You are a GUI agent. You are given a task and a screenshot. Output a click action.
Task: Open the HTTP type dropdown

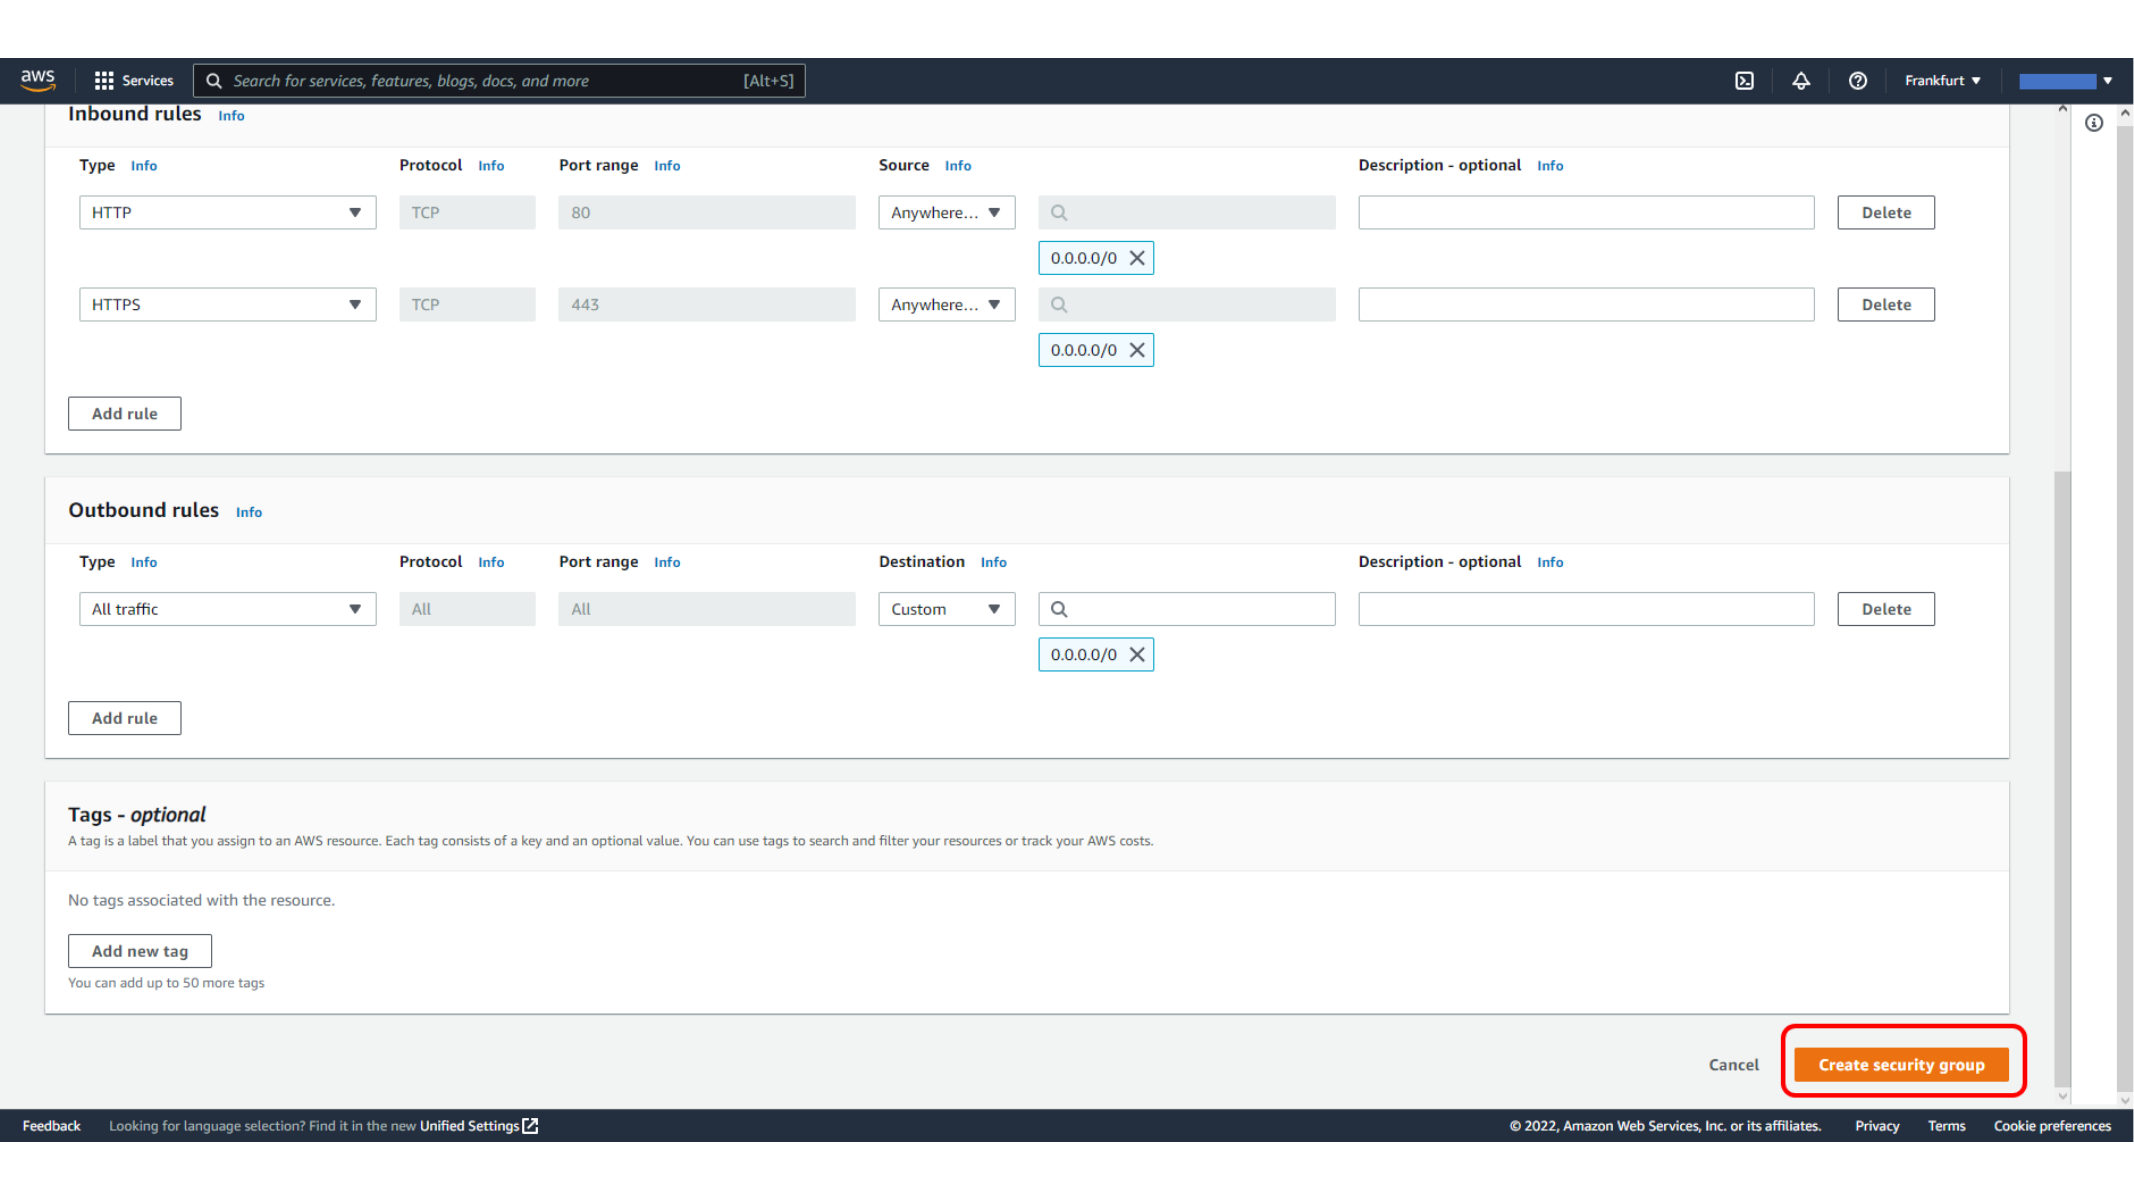pyautogui.click(x=228, y=213)
